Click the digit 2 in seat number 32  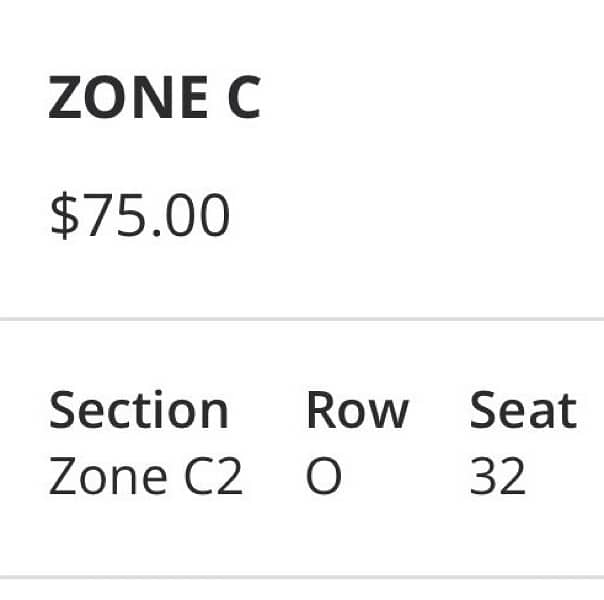[x=512, y=478]
